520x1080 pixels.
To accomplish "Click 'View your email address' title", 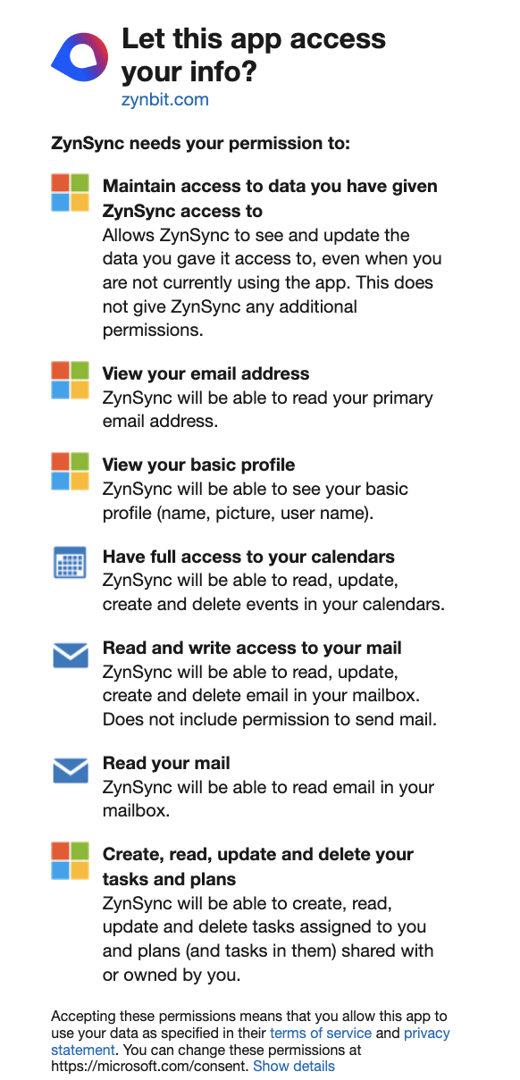I will 206,373.
